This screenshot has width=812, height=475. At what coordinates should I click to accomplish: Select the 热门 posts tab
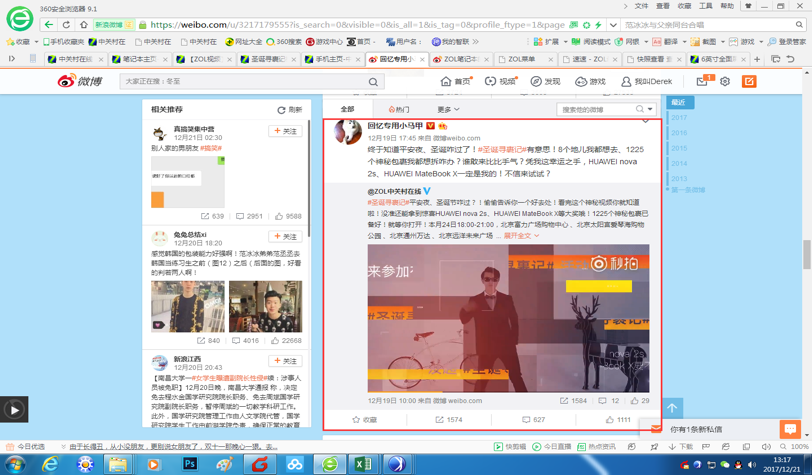(399, 109)
